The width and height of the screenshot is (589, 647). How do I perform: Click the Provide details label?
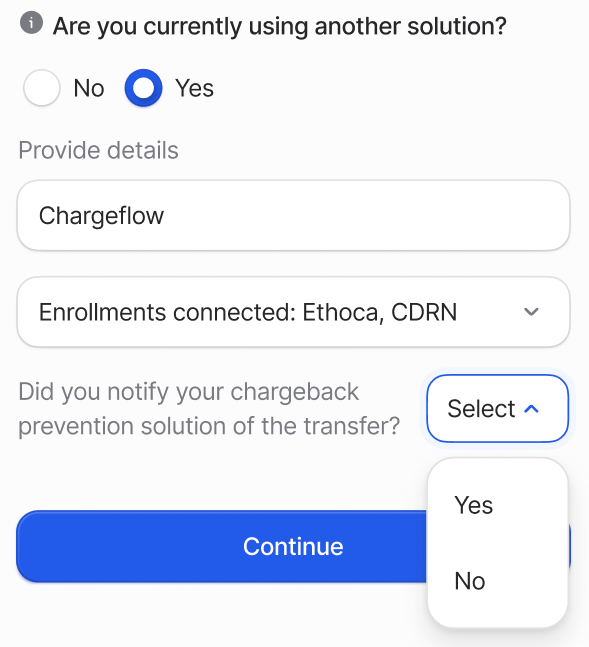[x=98, y=150]
